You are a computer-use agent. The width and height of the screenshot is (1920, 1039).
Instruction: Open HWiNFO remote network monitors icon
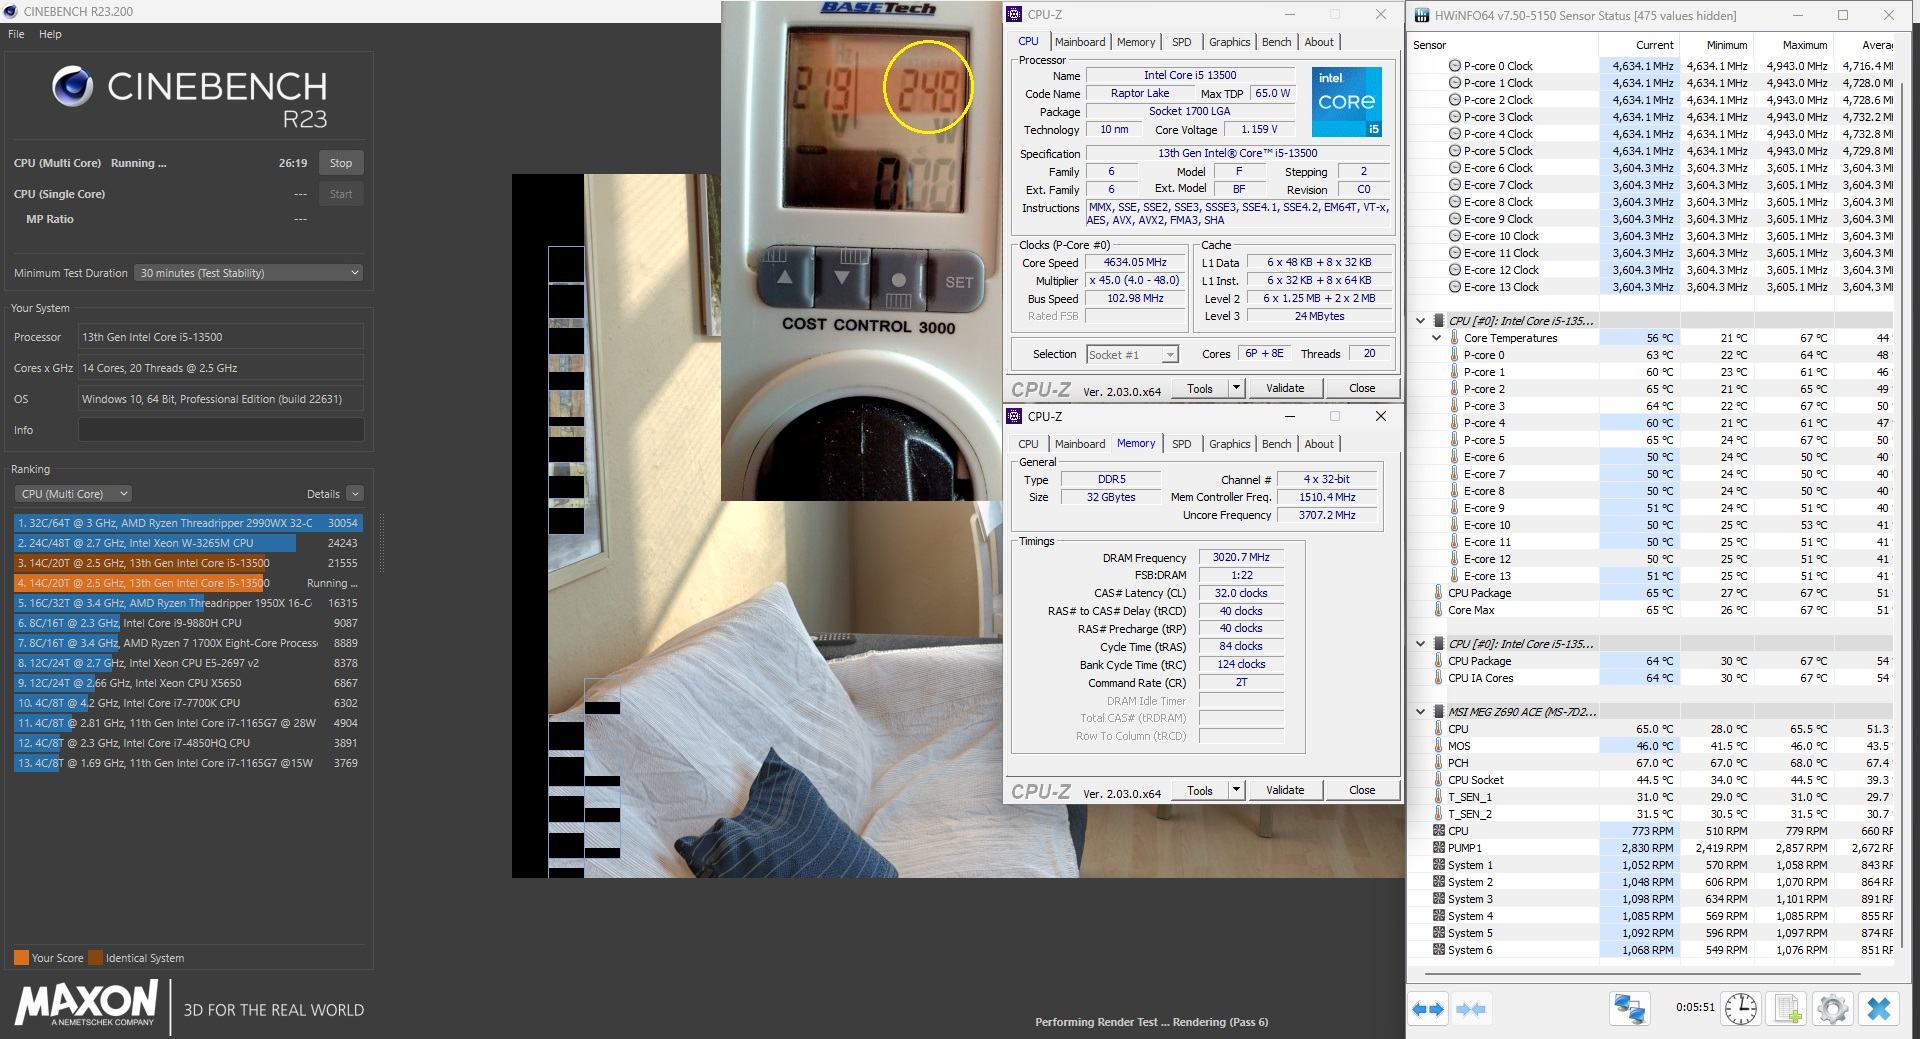tap(1629, 1009)
